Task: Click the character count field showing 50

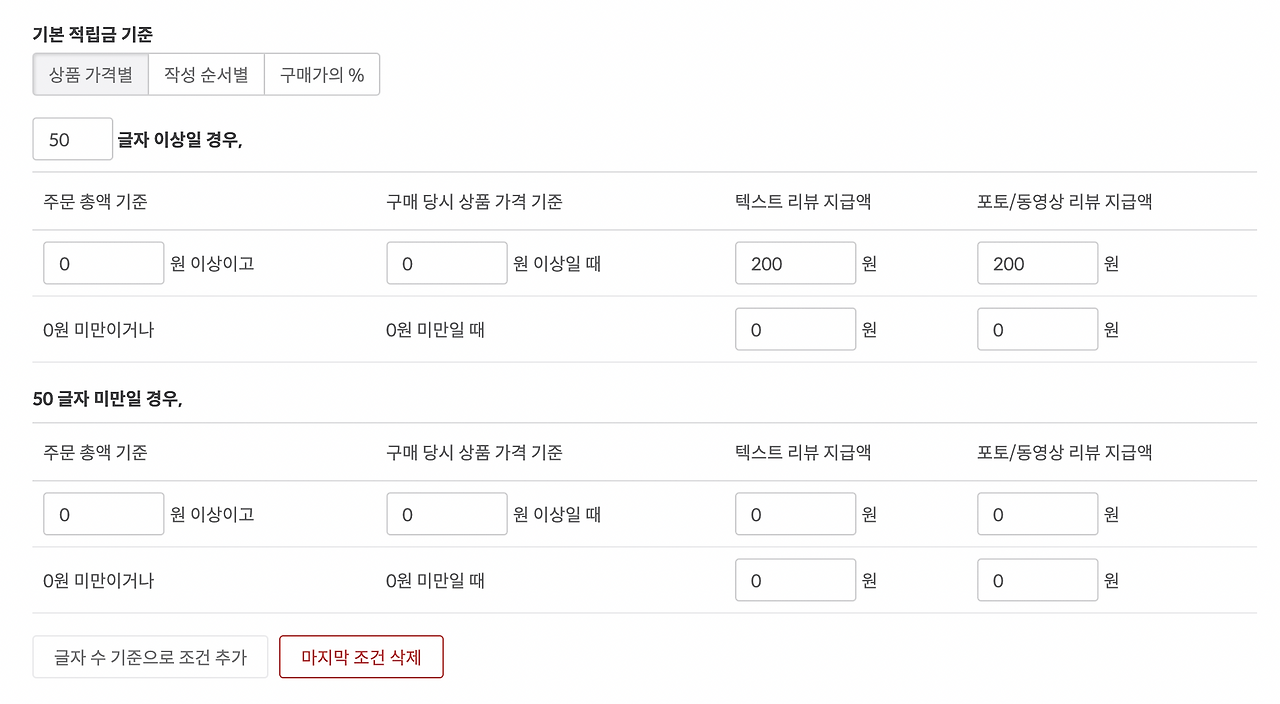Action: coord(72,139)
